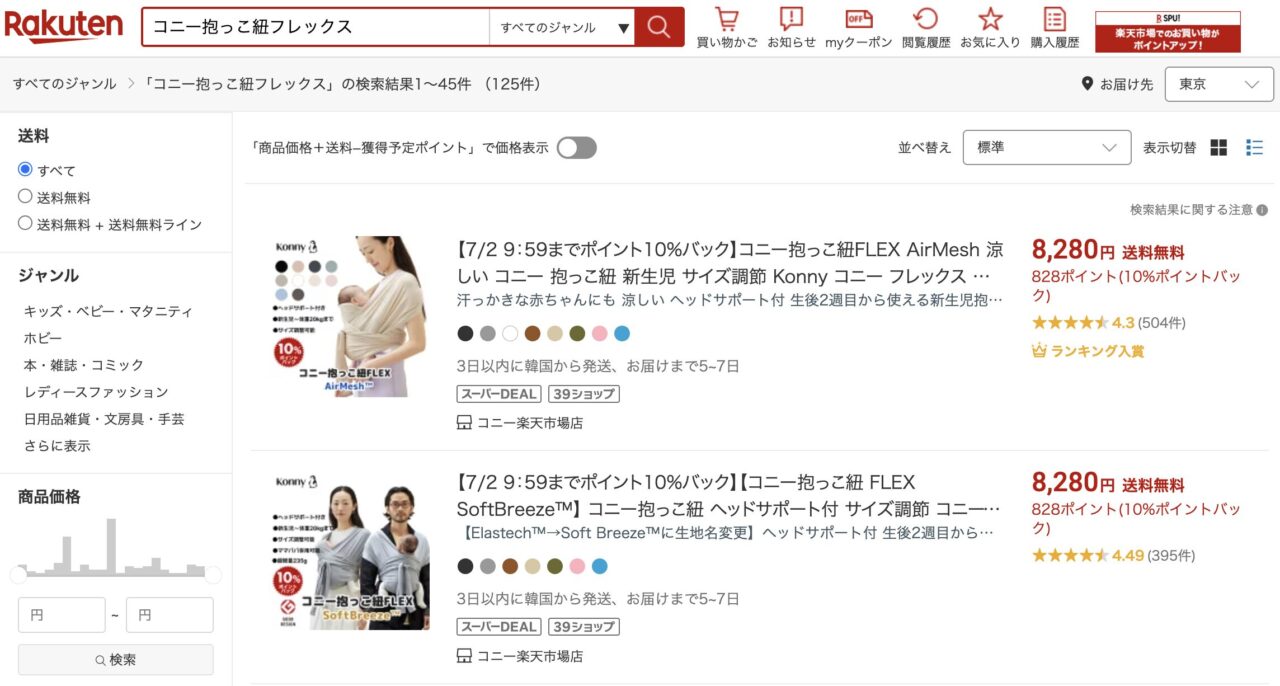
Task: Open the すべてのジャンル search category dropdown
Action: 562,27
